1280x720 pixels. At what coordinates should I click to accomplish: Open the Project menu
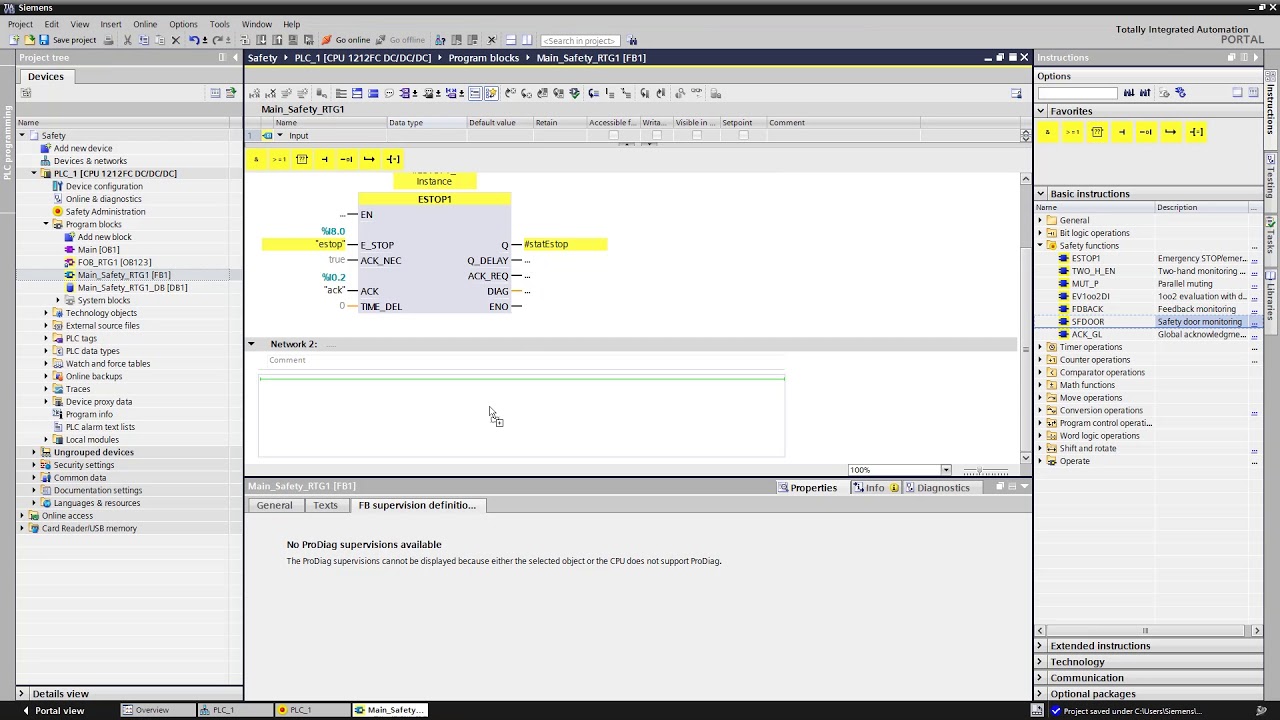point(20,24)
